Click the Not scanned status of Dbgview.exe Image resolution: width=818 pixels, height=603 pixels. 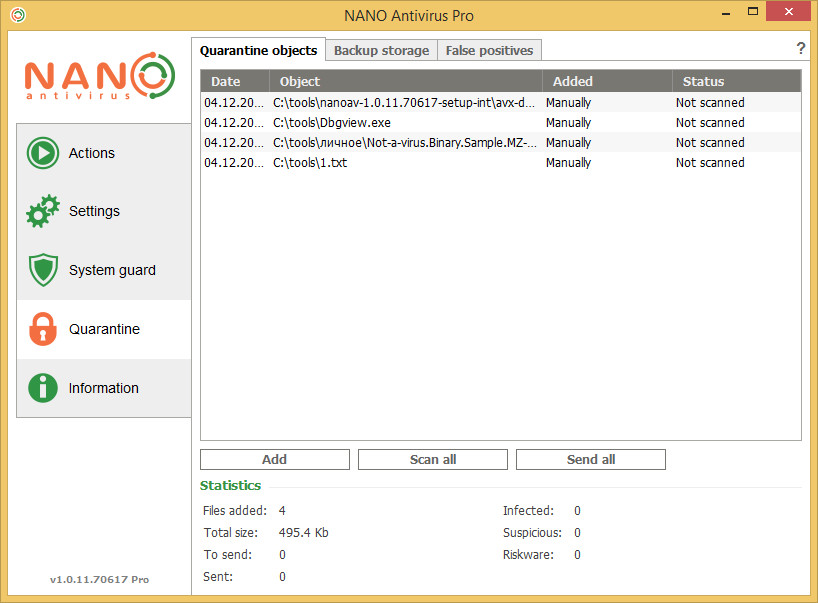[710, 123]
